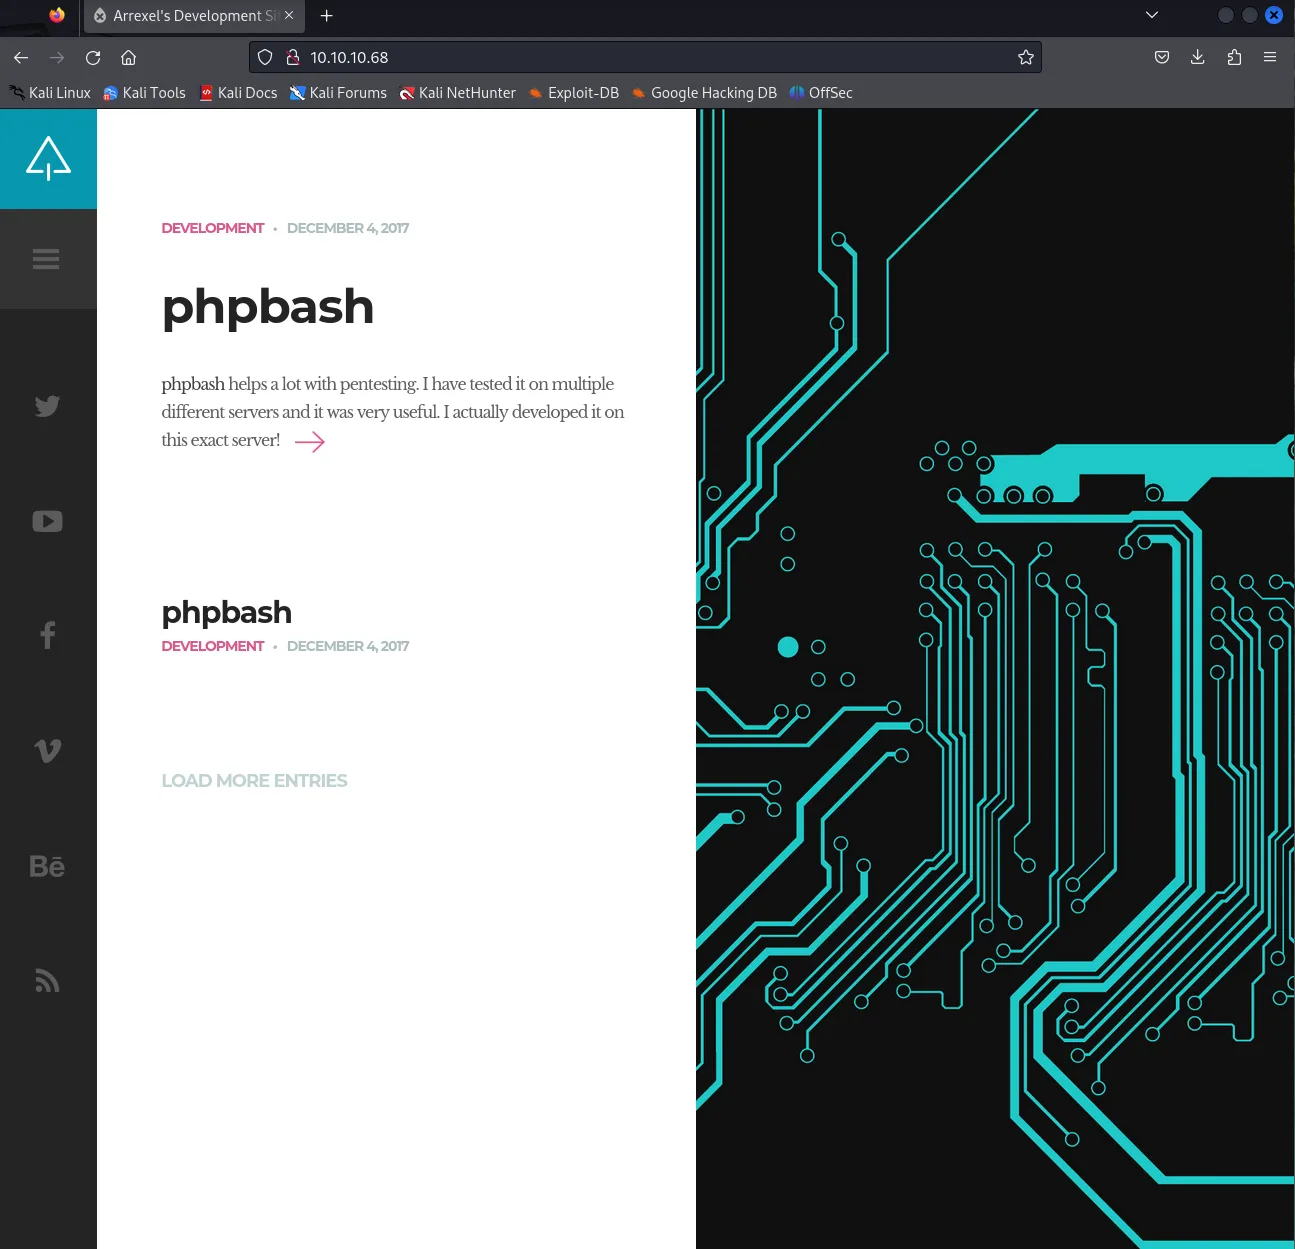Open the Firefox application menu
Screen dimensions: 1295x1249
1270,57
